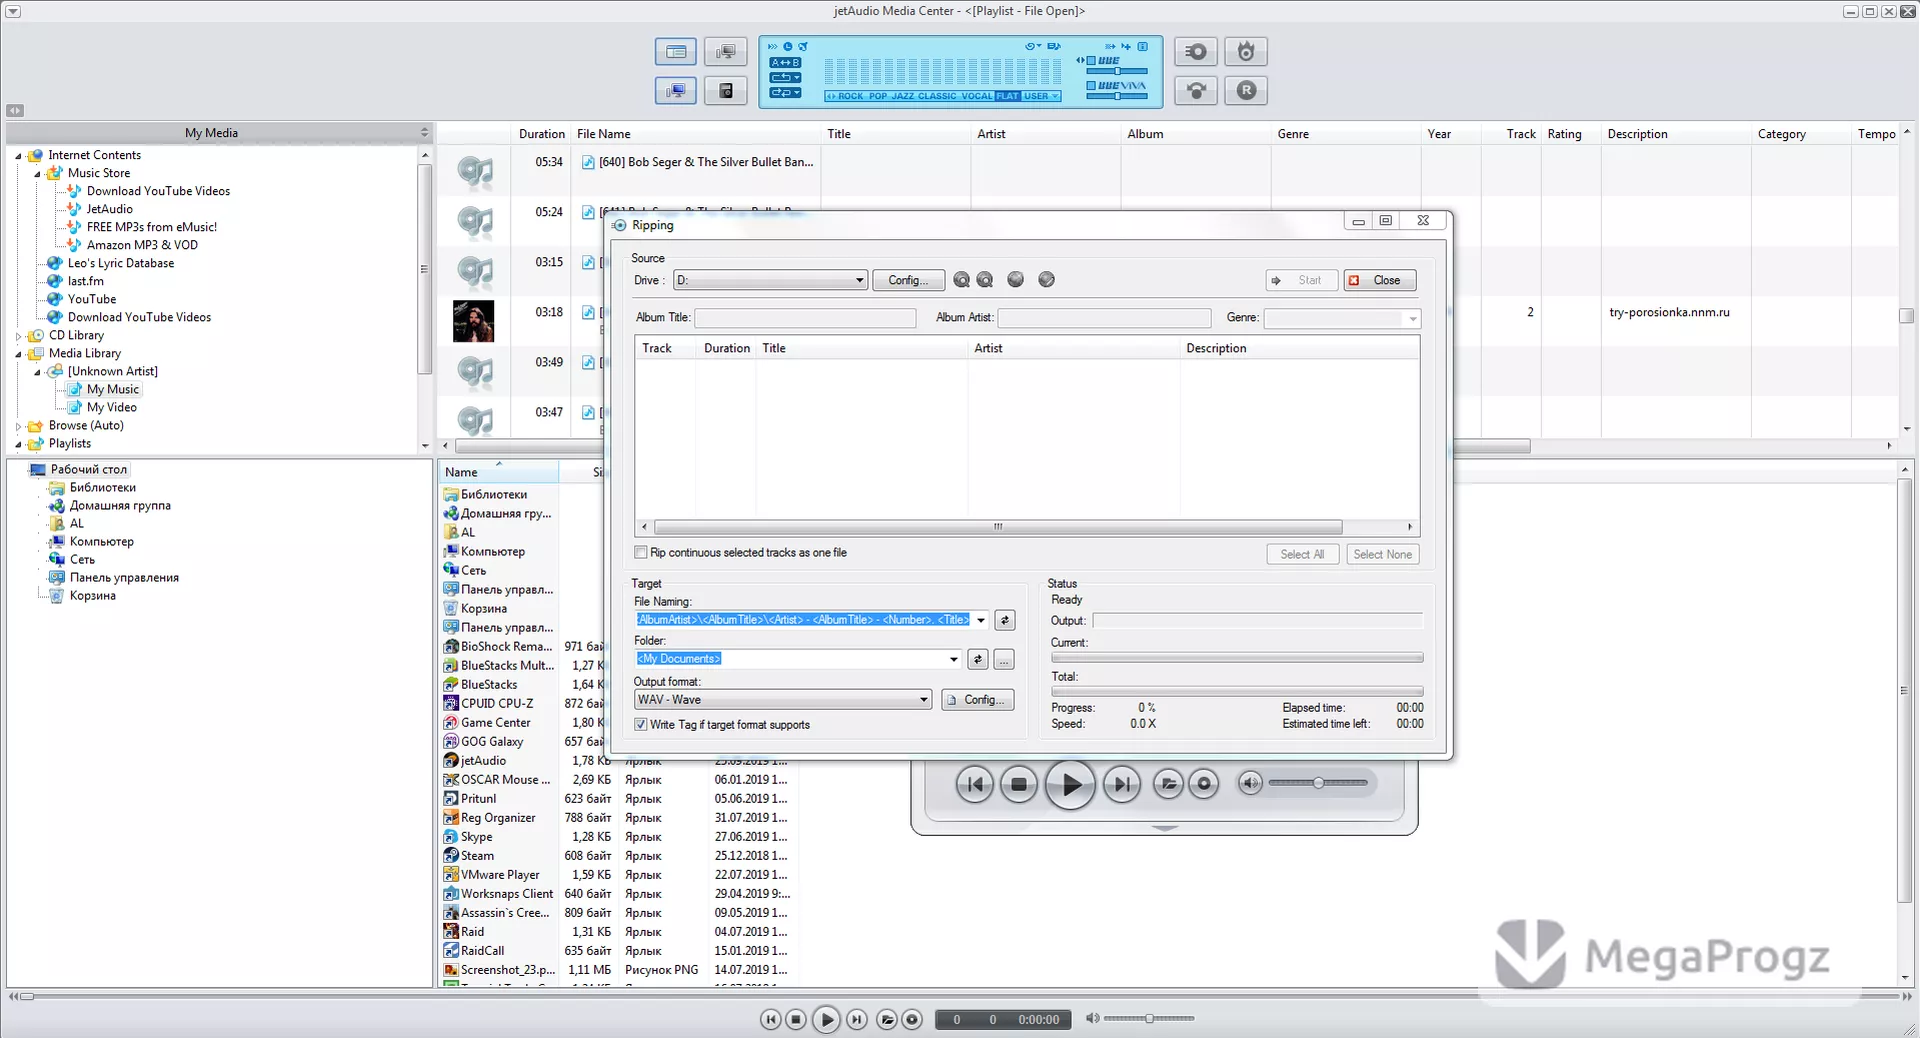This screenshot has width=1920, height=1038.
Task: Click the jetAudio shortcut icon in file list
Action: point(451,761)
